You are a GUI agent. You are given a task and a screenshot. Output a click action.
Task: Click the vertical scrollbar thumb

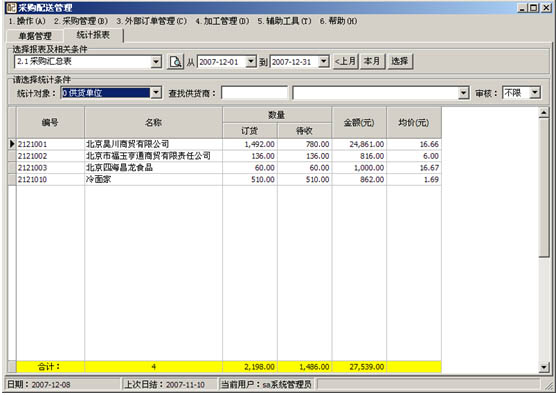point(544,188)
